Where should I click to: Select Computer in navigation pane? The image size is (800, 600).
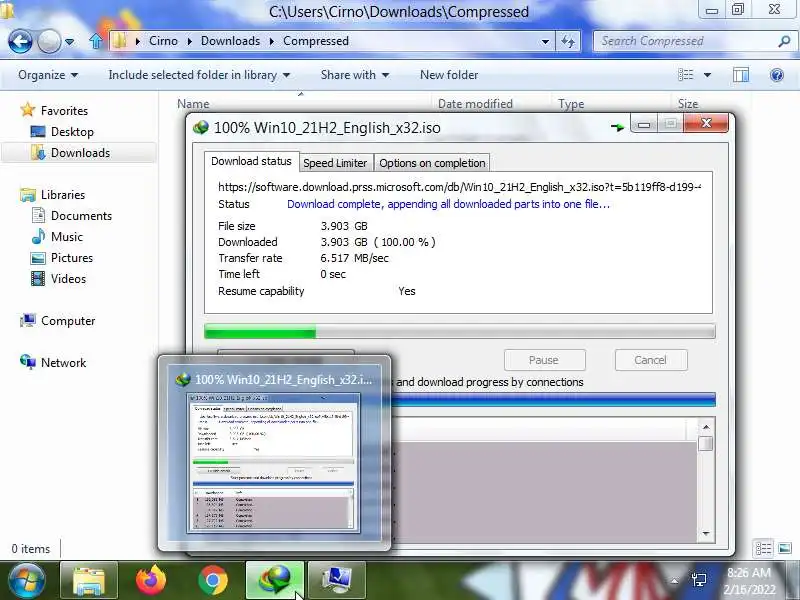[68, 321]
